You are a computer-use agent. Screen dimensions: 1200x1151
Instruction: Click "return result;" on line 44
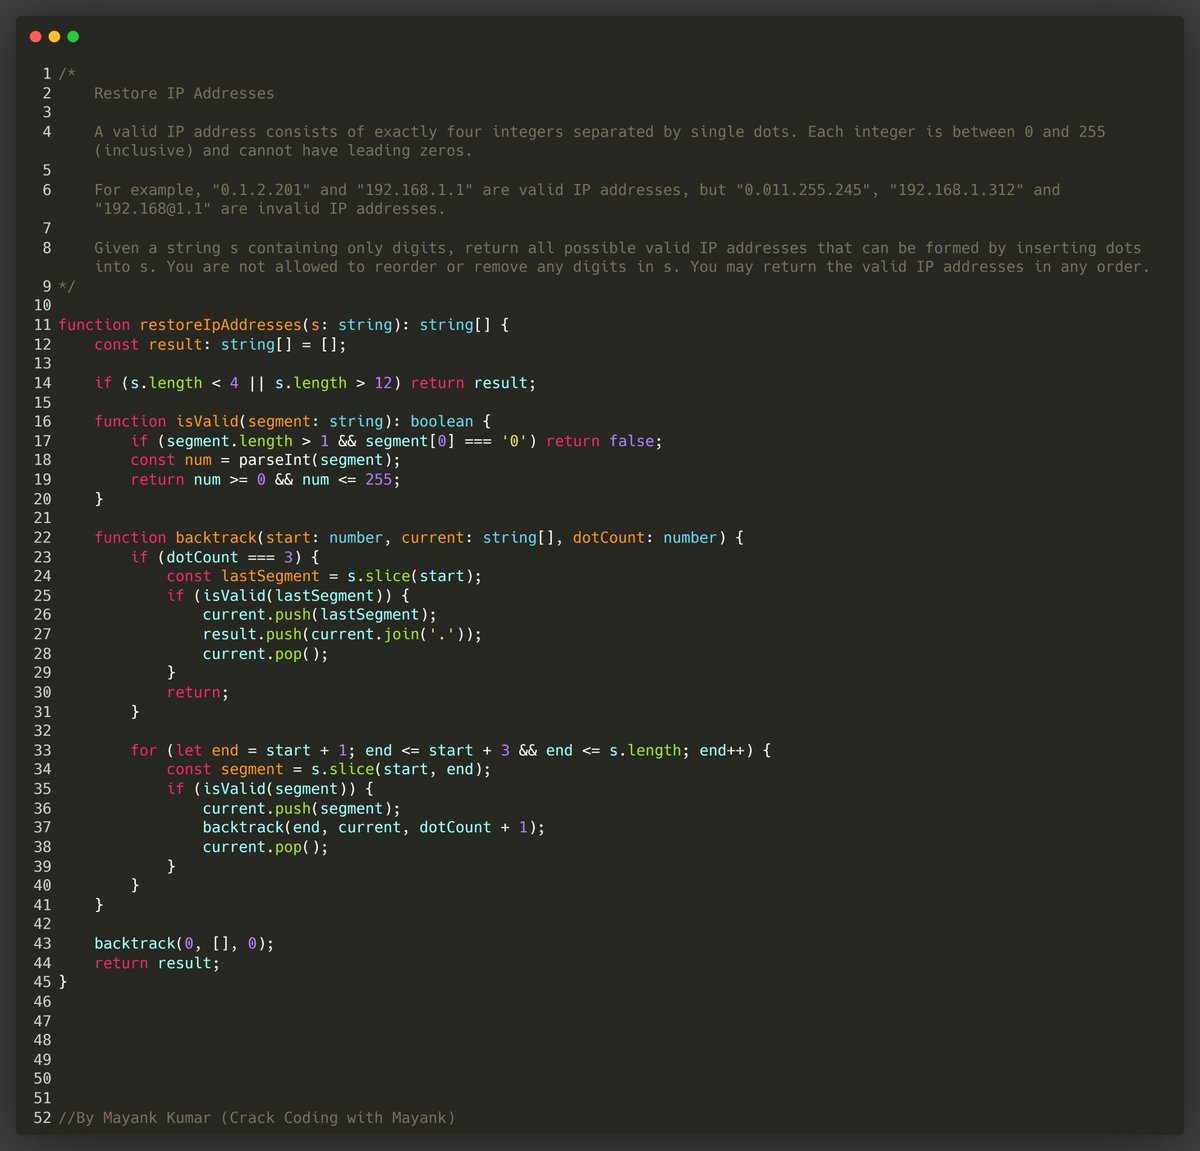click(x=157, y=964)
